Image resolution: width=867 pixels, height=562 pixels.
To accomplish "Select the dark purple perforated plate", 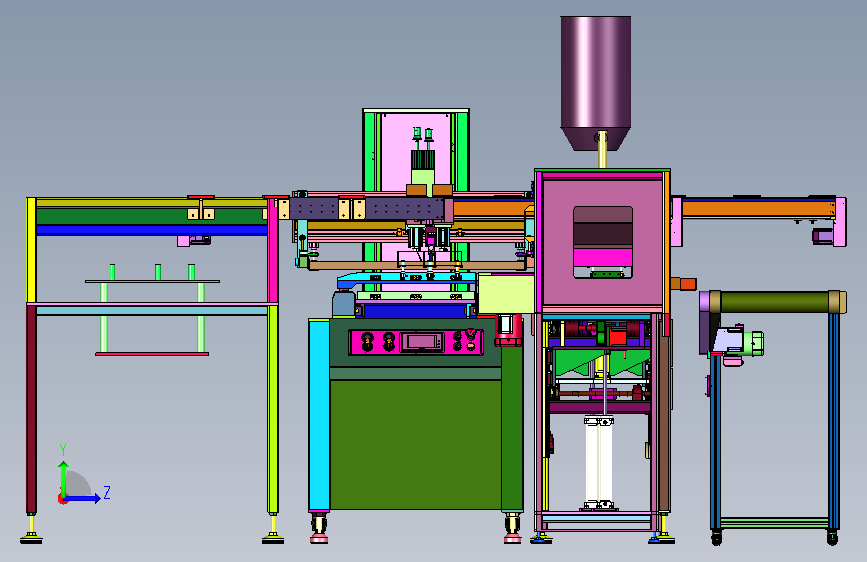I will click(x=367, y=209).
